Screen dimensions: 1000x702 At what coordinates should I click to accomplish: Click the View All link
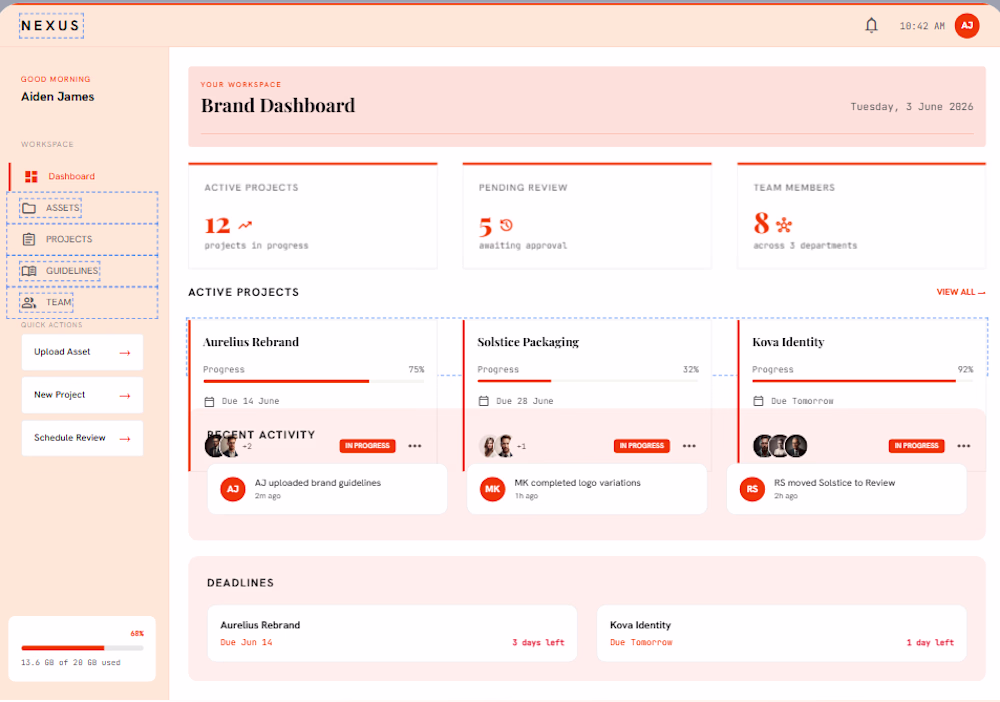[x=960, y=292]
